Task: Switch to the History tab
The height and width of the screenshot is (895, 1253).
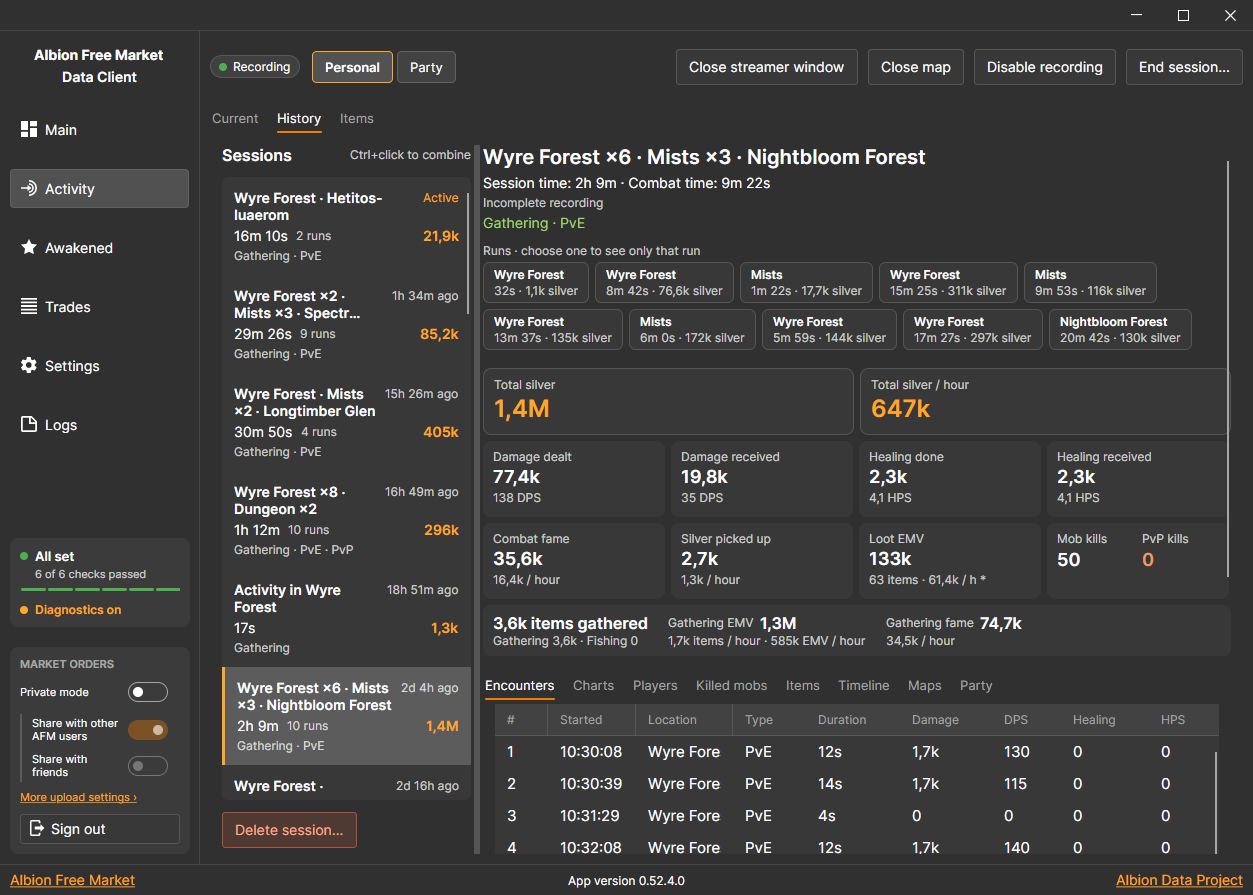Action: coord(299,118)
